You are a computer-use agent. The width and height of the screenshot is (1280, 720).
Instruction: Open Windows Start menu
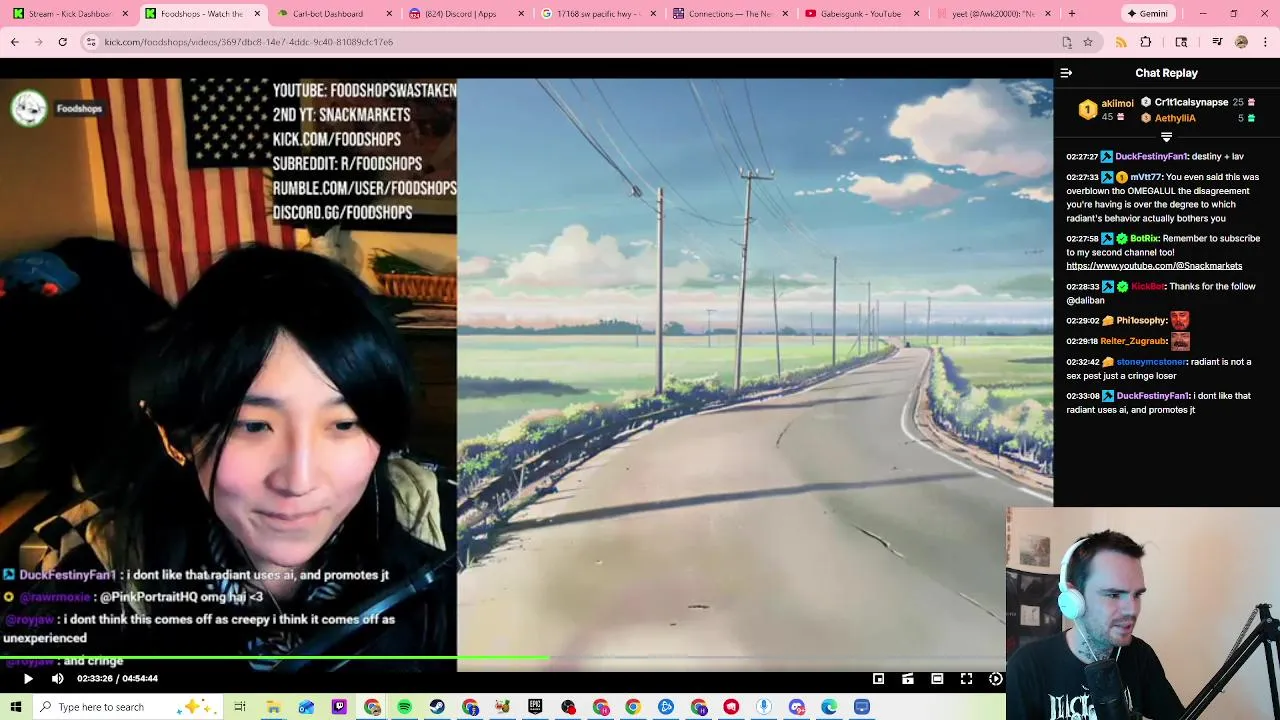click(15, 707)
